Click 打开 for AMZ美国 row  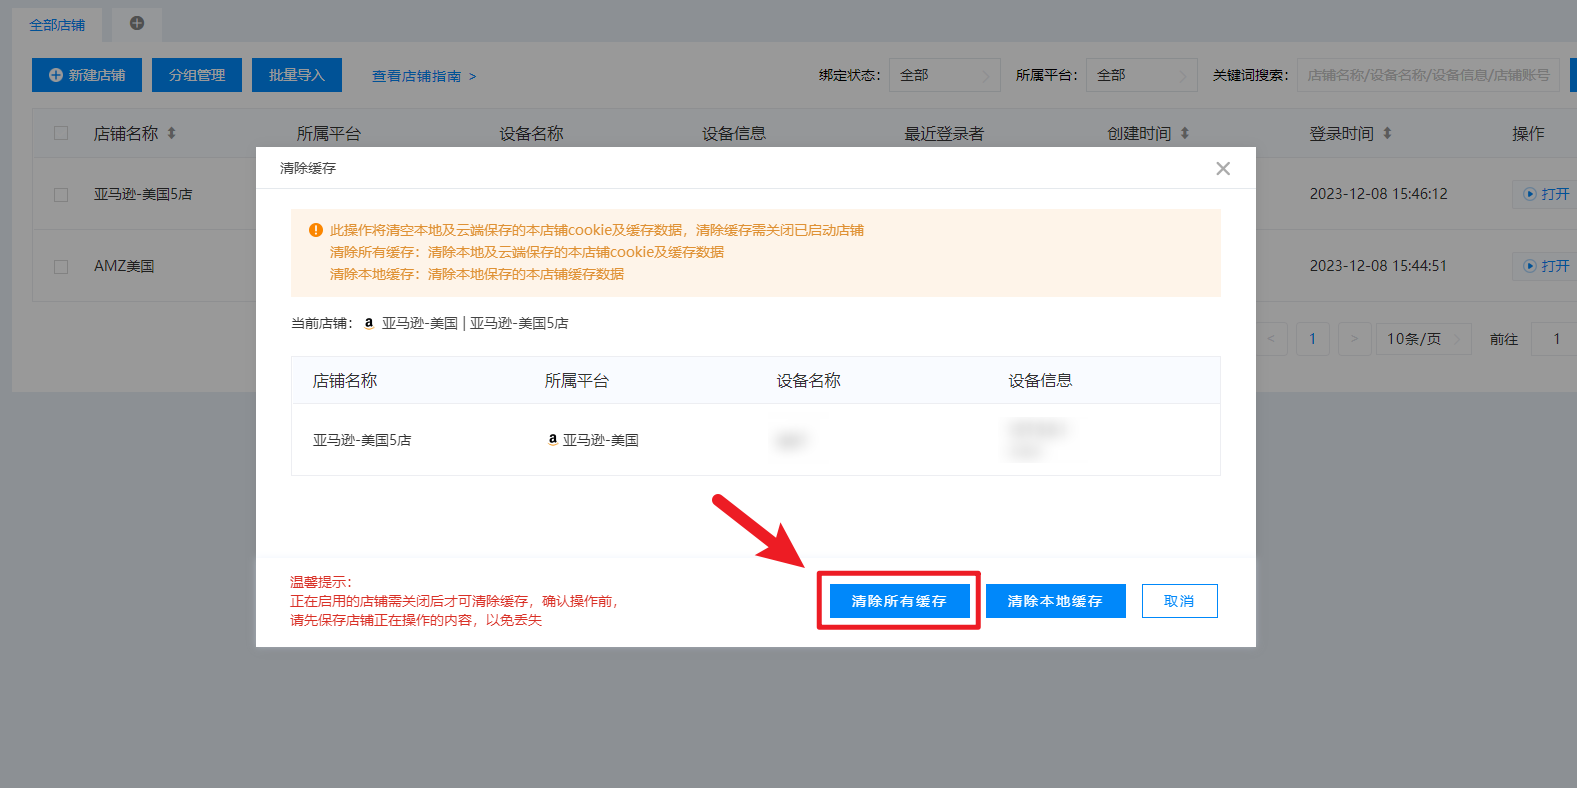coord(1546,266)
